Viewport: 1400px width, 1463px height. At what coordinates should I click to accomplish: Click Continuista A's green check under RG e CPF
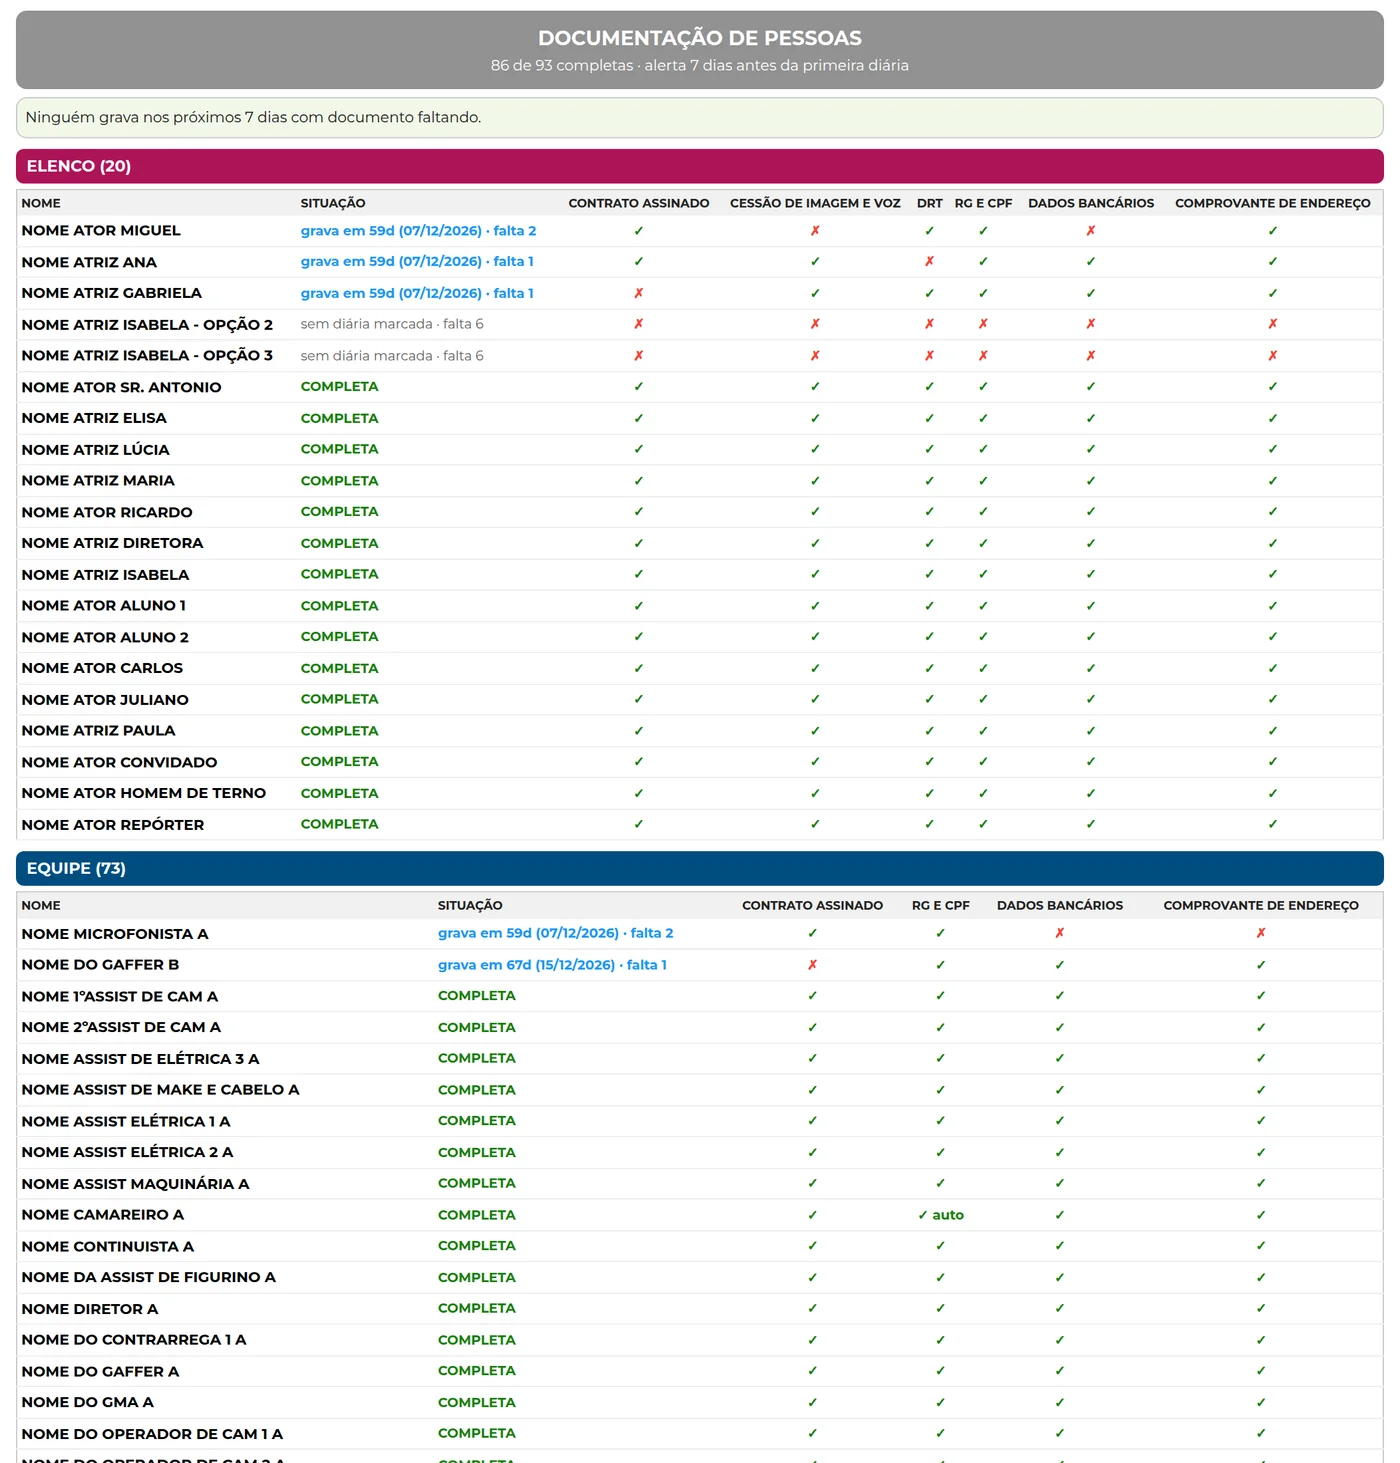[941, 1246]
